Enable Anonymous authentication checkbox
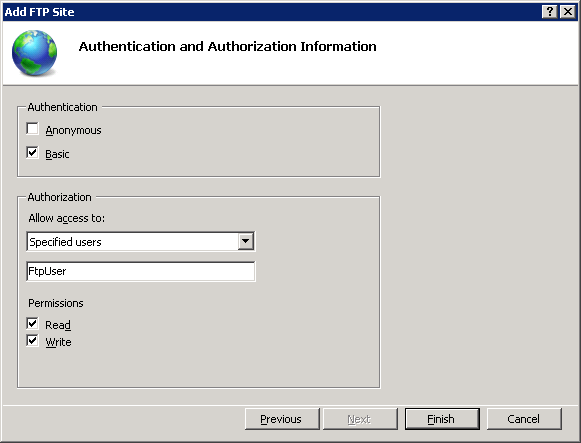The height and width of the screenshot is (443, 581). (32, 129)
